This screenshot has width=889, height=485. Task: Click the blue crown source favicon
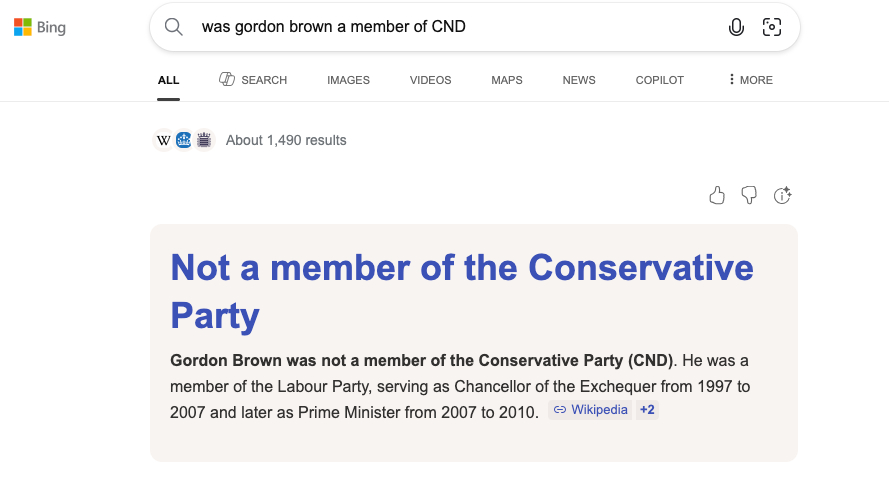(183, 140)
